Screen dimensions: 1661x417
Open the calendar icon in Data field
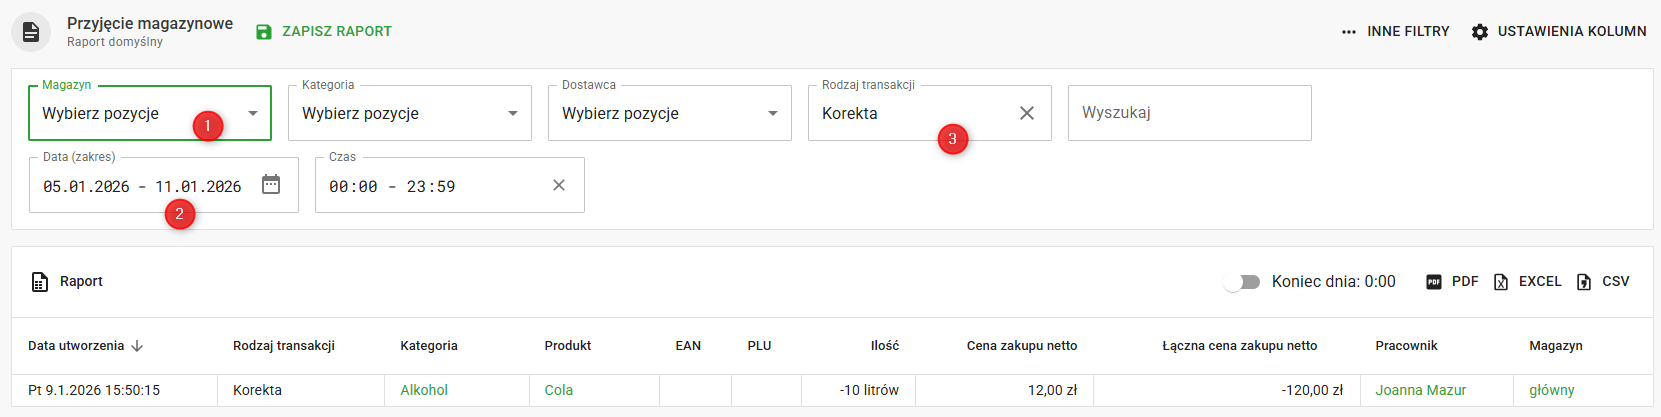[271, 185]
